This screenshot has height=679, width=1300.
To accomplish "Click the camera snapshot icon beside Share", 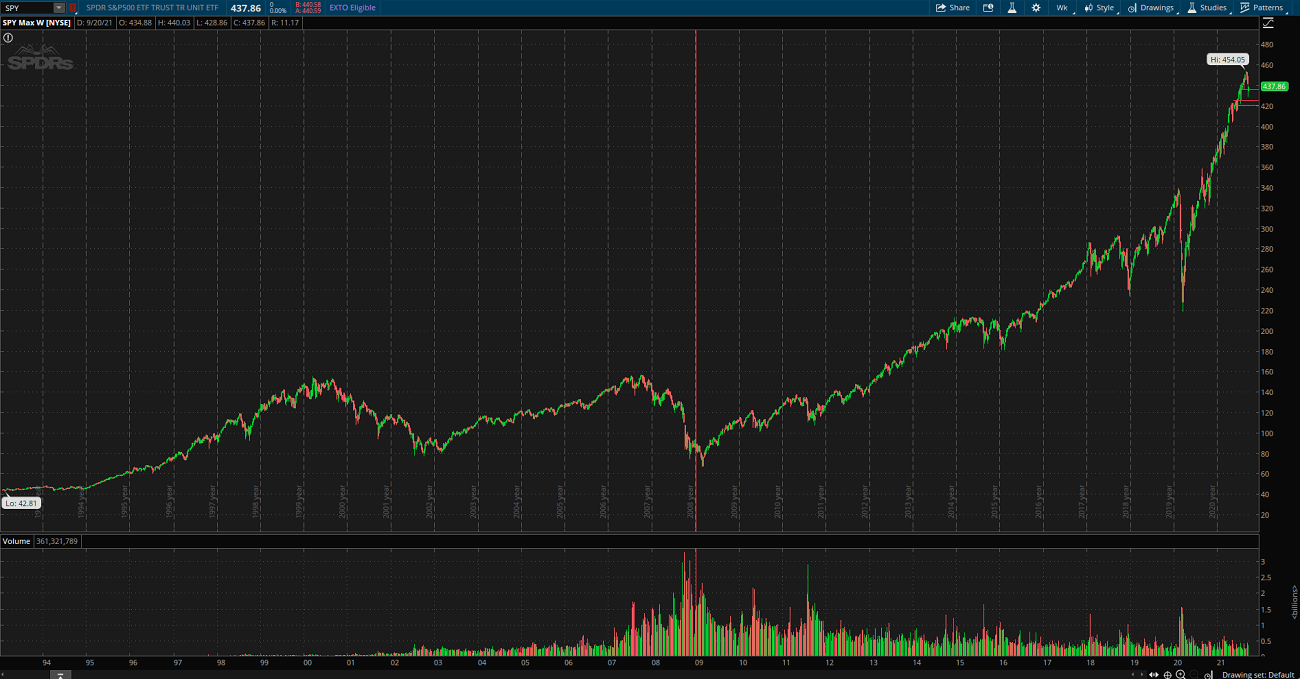I will pyautogui.click(x=988, y=8).
